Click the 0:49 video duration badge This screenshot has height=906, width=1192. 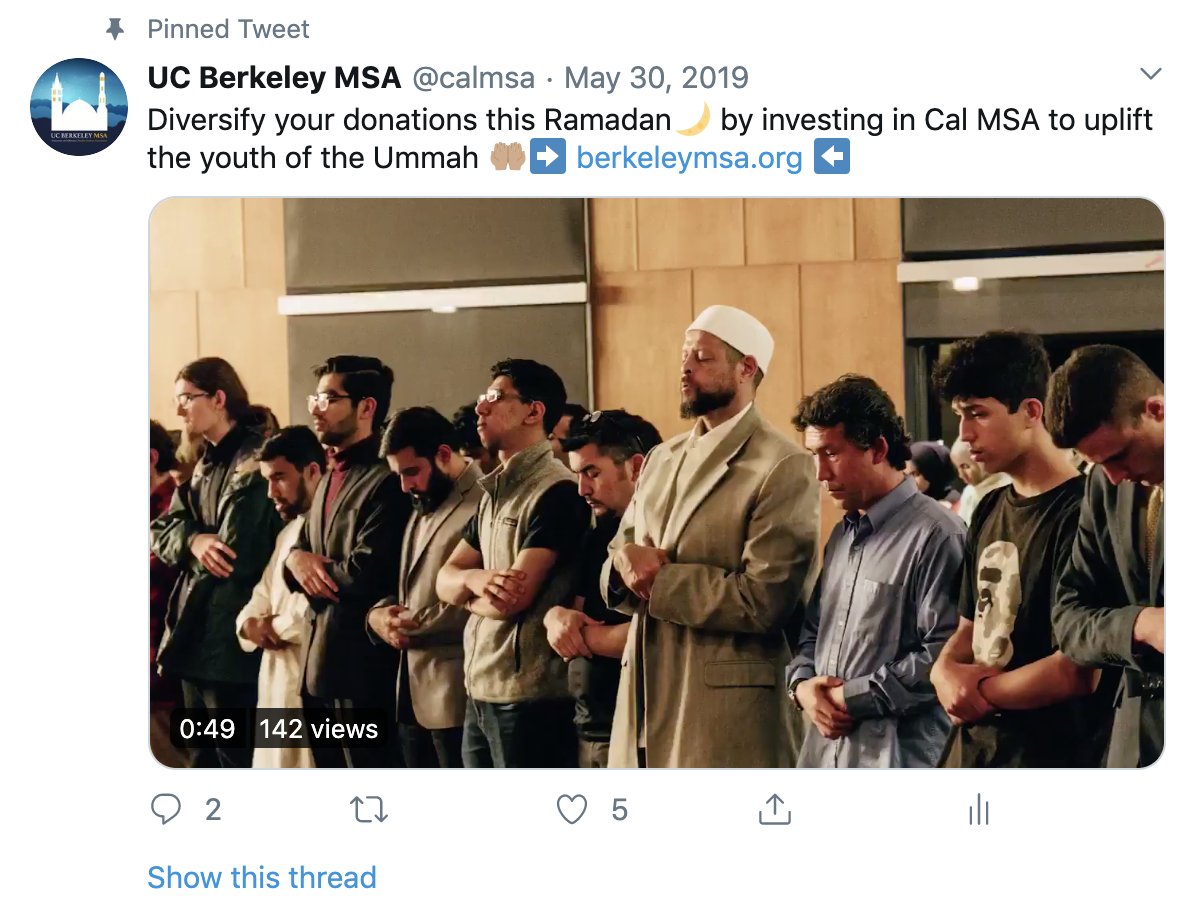207,729
